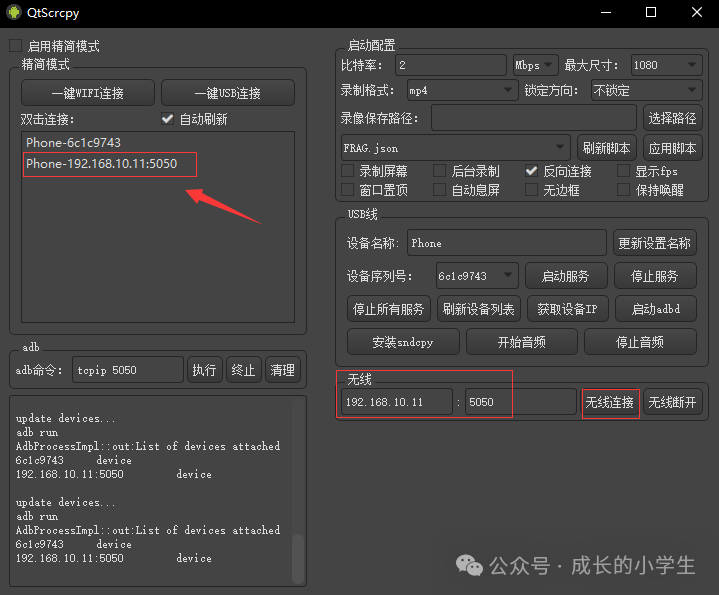The width and height of the screenshot is (719, 595).
Task: Focus the adb命令 tcpip 5050 field
Action: [128, 369]
